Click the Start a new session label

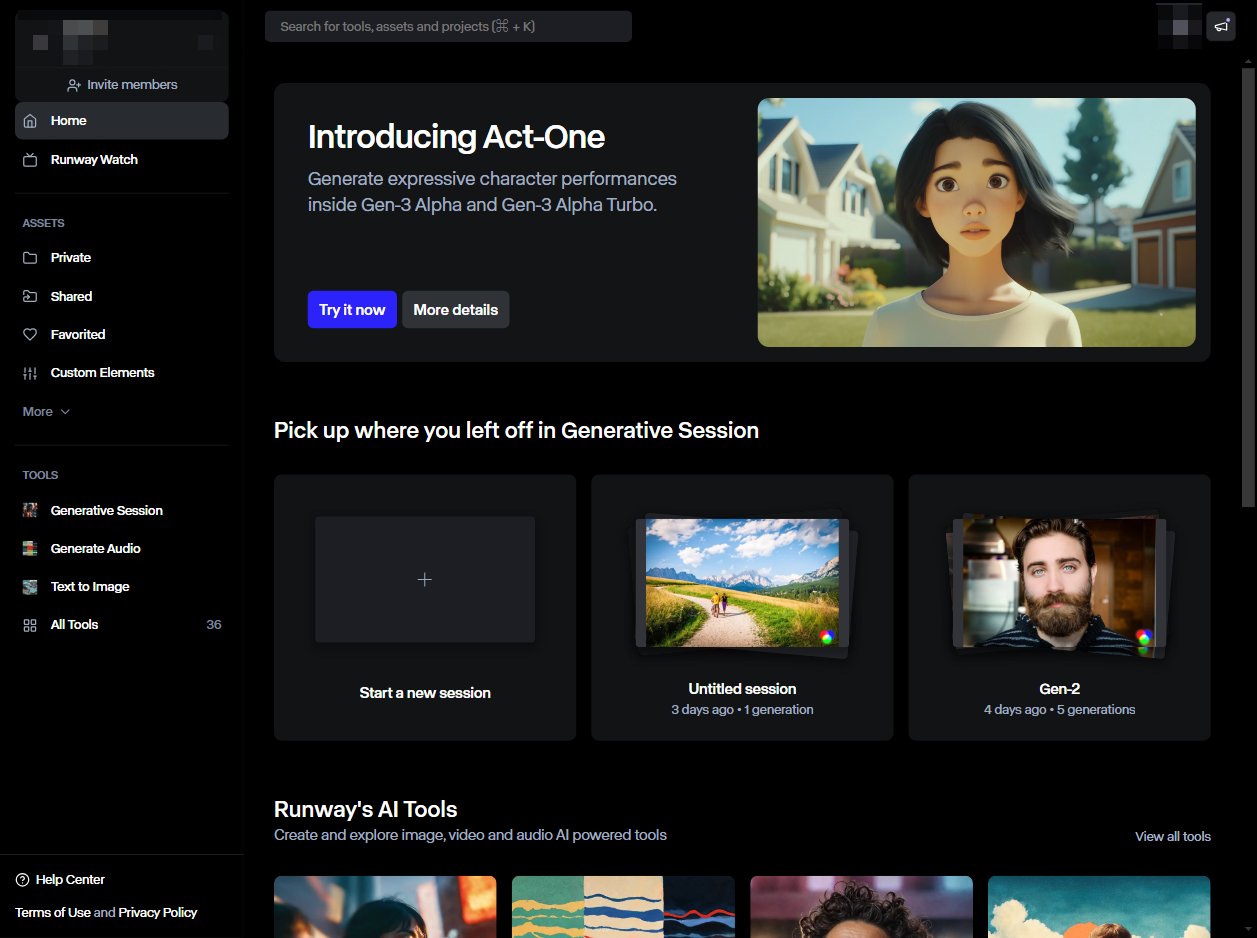[425, 693]
